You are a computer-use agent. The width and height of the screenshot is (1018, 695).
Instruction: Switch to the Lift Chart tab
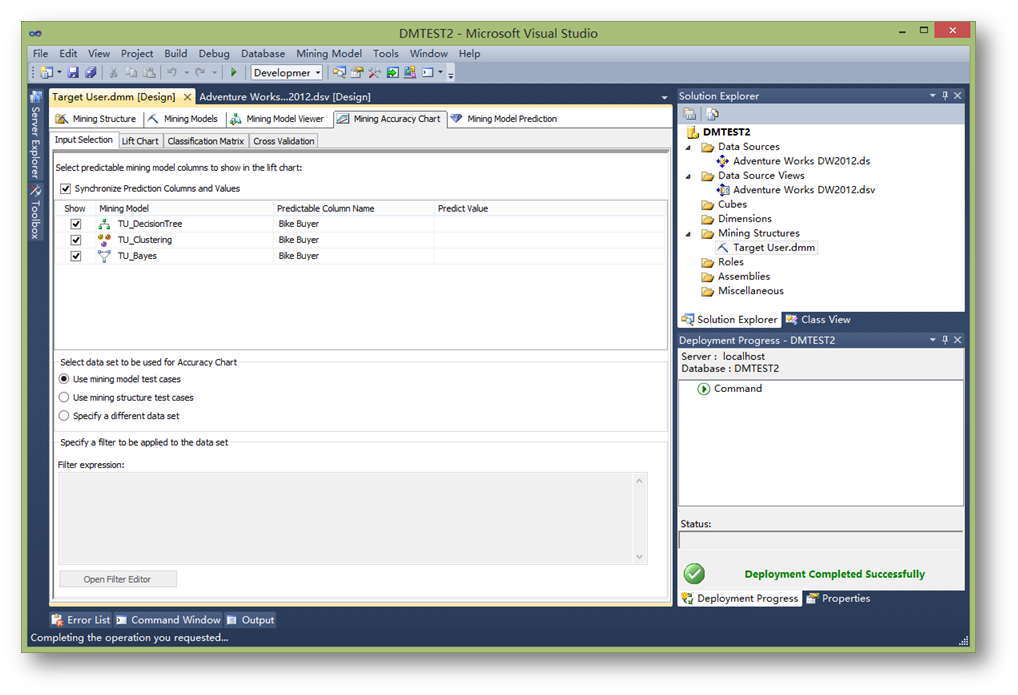[x=140, y=141]
